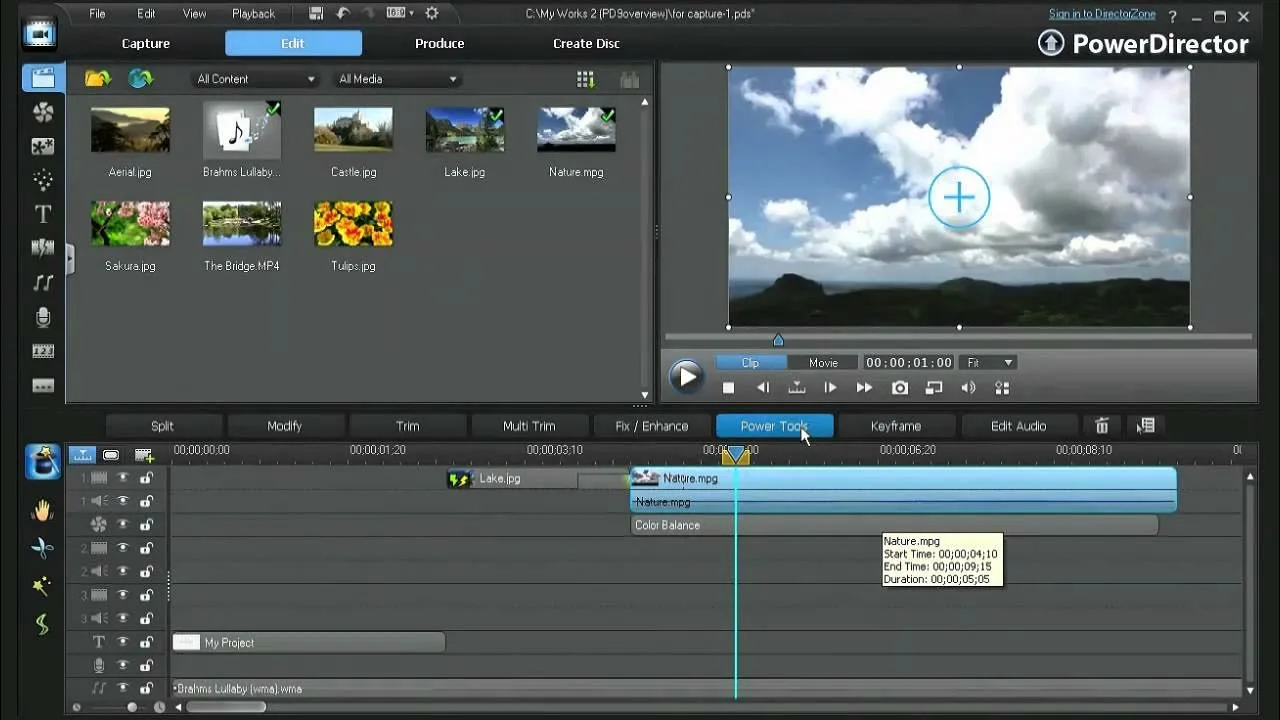Select the Tulips.jpg thumbnail in library

click(x=353, y=224)
